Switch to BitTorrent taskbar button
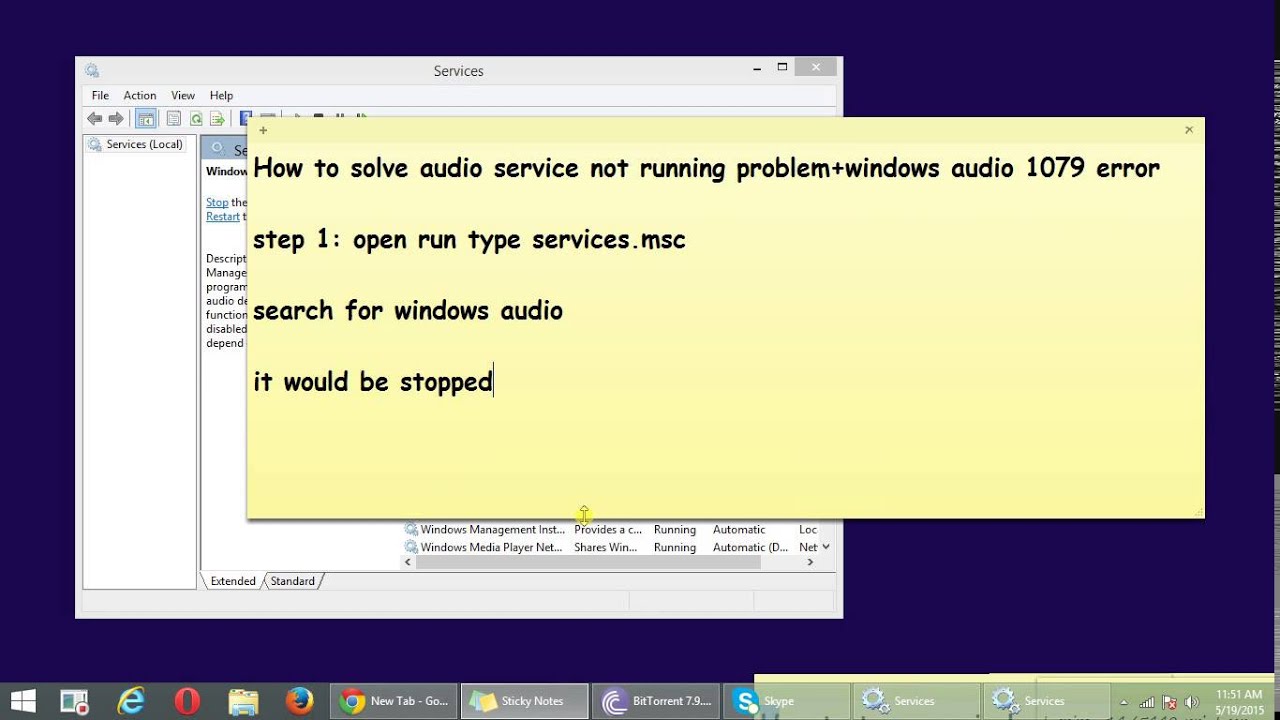1280x720 pixels. pos(657,701)
